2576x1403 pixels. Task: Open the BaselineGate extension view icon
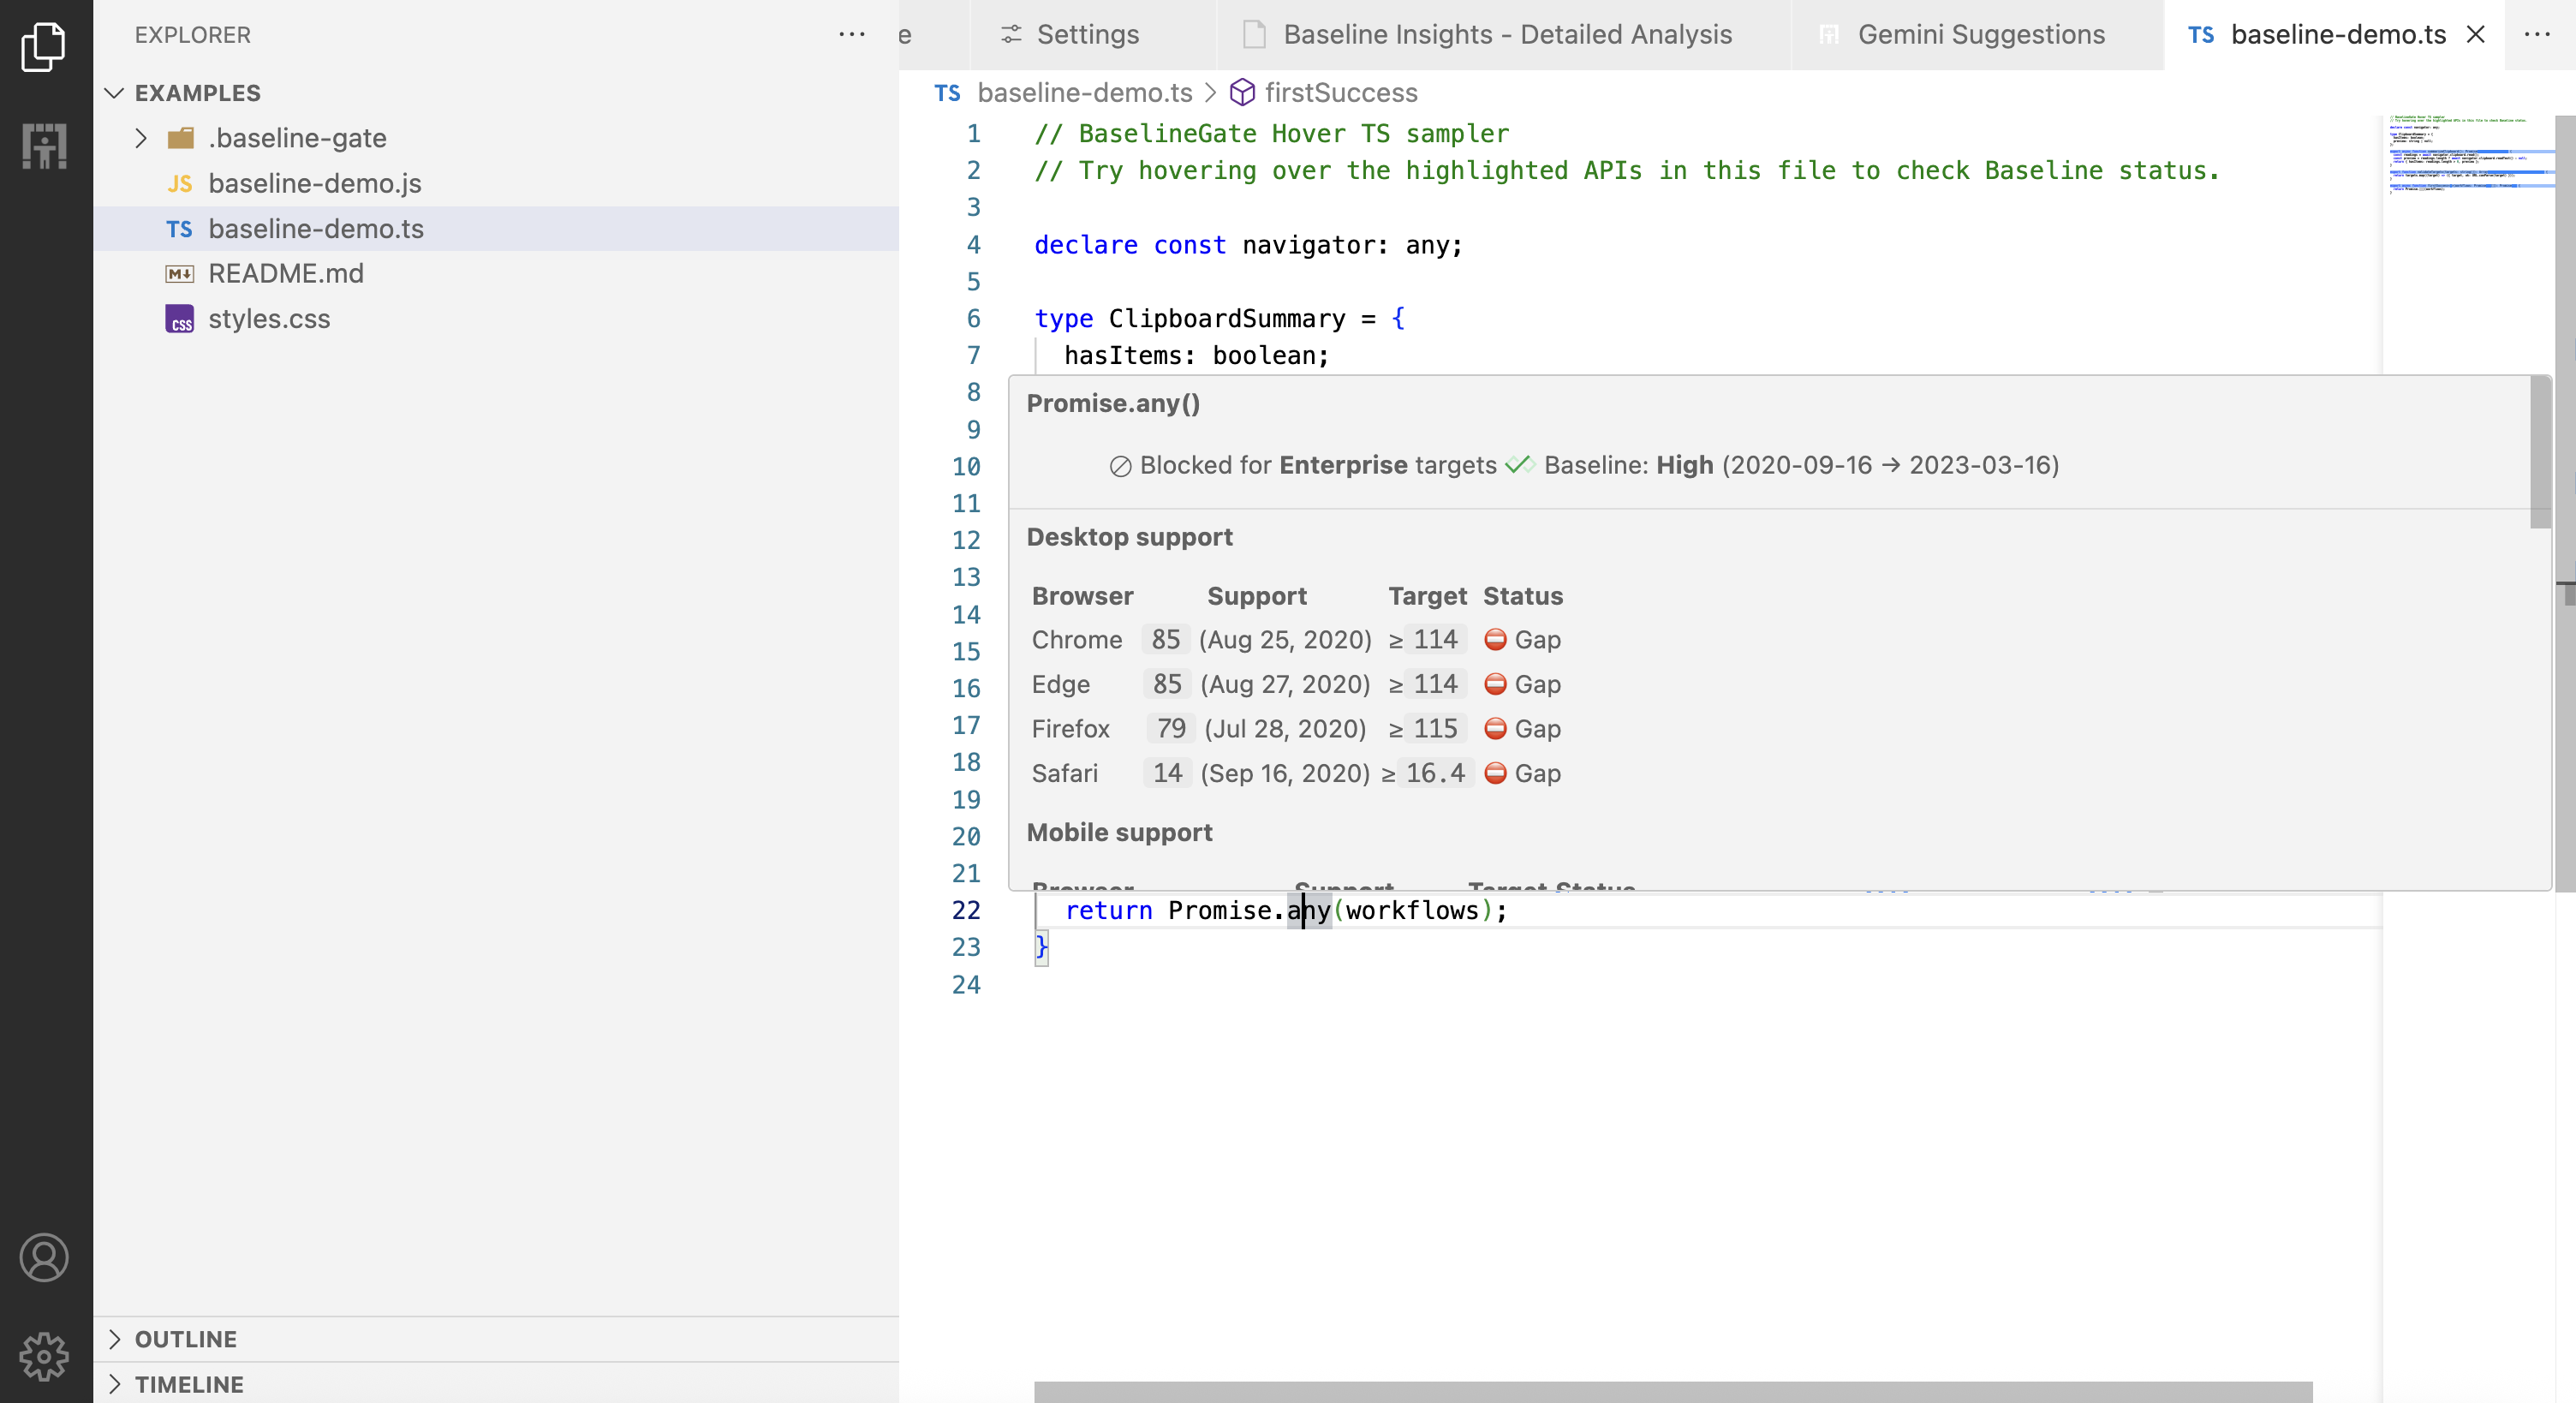[x=44, y=146]
